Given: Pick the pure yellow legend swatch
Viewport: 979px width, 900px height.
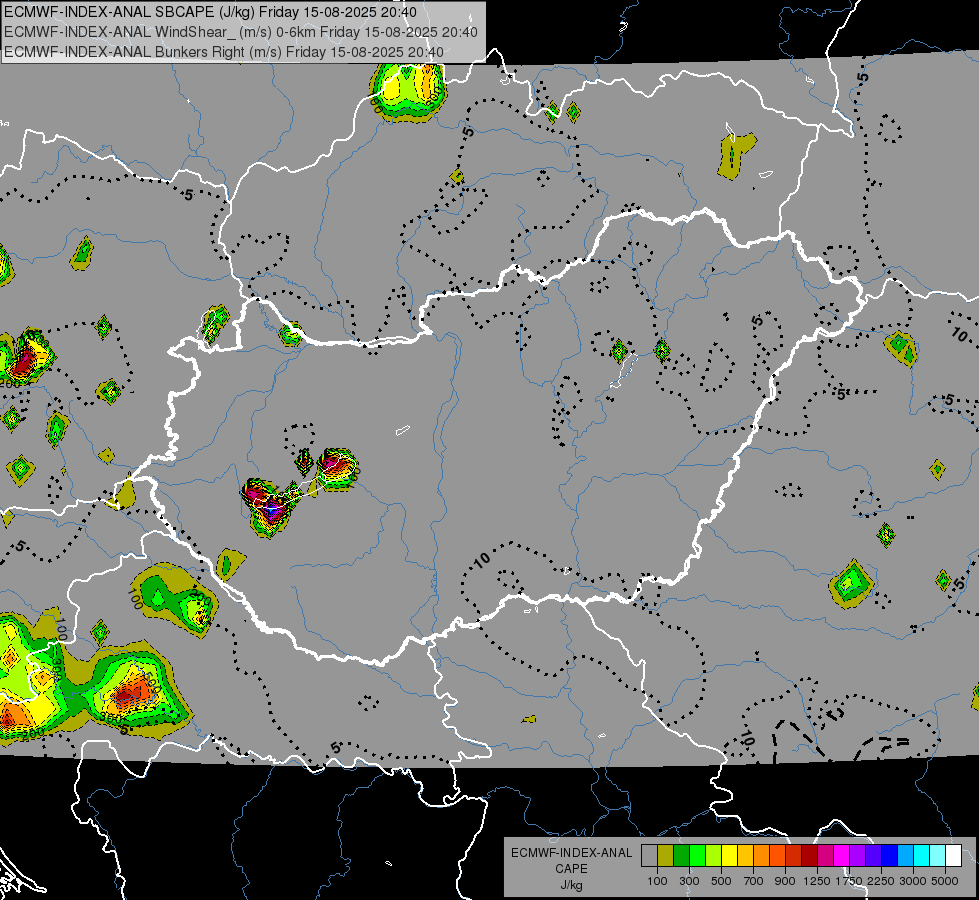Looking at the screenshot, I should pyautogui.click(x=729, y=856).
